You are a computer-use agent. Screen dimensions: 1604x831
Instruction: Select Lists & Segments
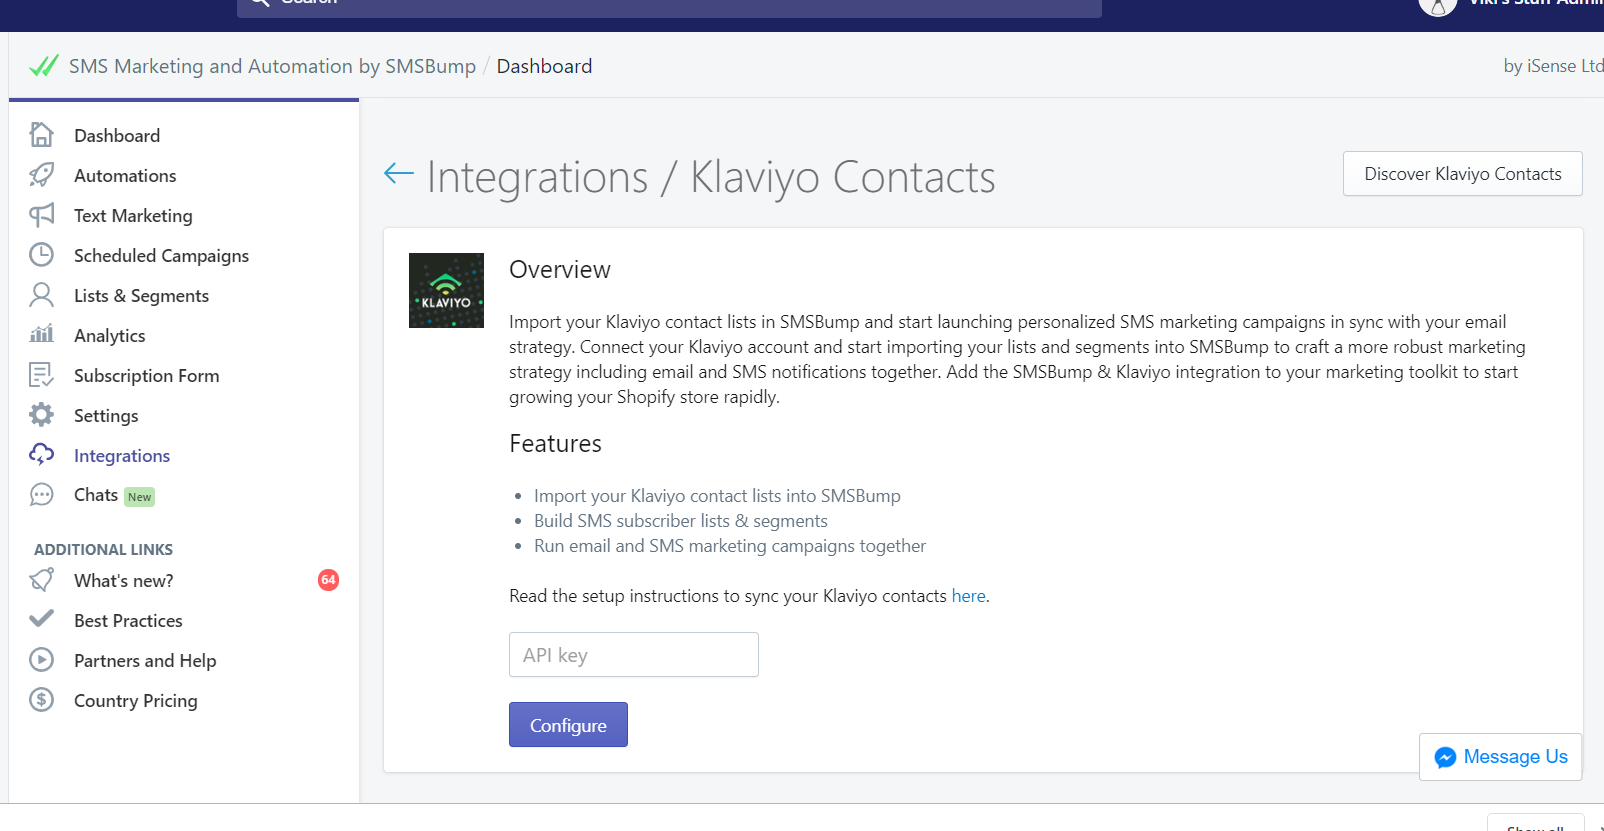pos(141,296)
